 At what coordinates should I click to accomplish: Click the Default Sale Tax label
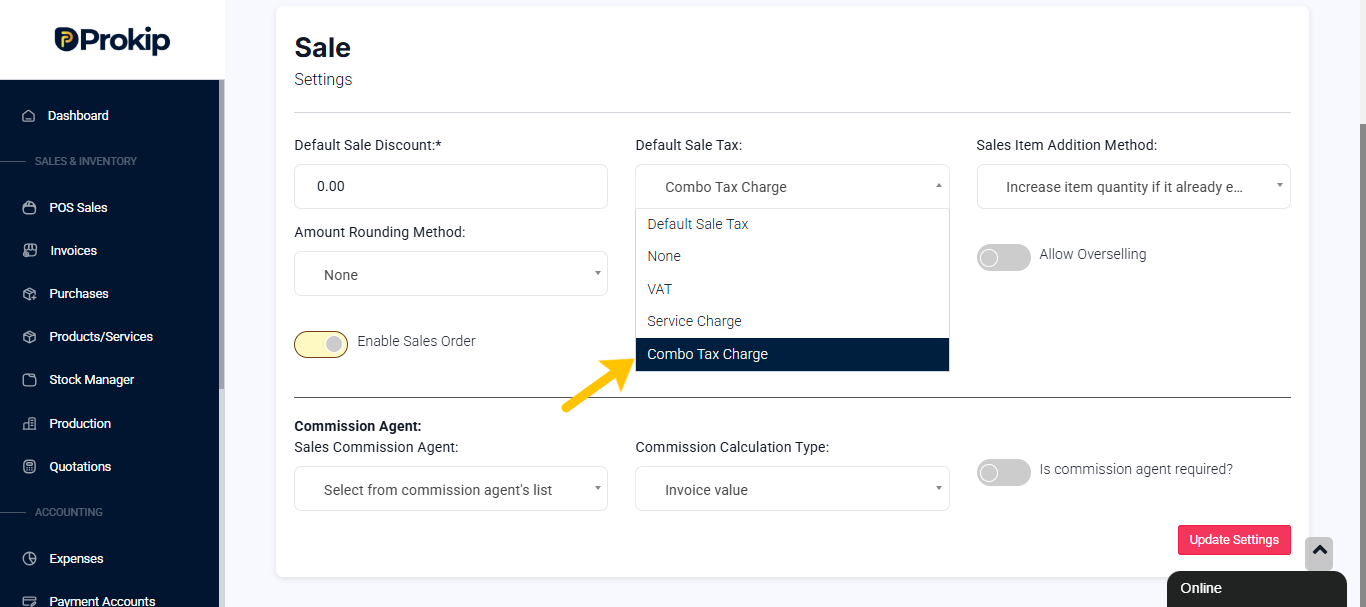tap(689, 145)
